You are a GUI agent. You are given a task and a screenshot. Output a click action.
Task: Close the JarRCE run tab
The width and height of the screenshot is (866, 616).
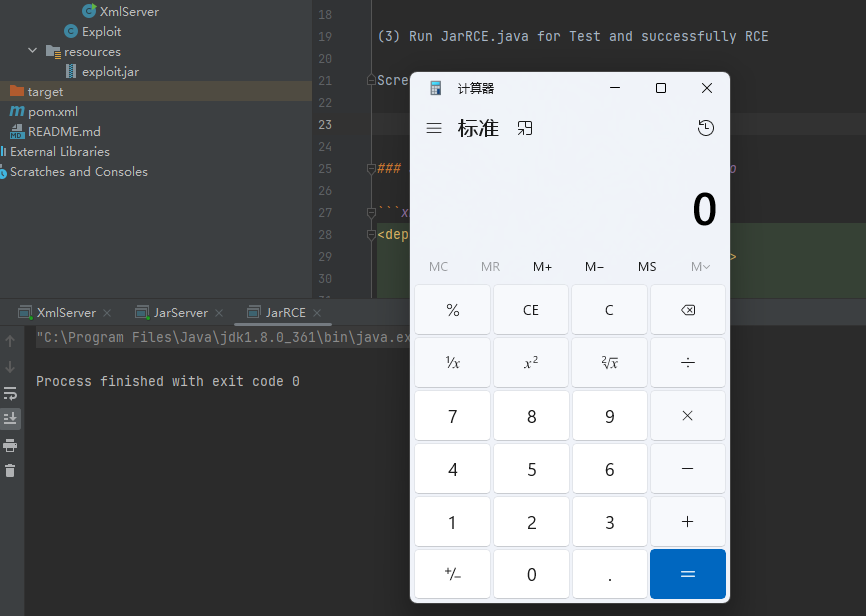[317, 313]
